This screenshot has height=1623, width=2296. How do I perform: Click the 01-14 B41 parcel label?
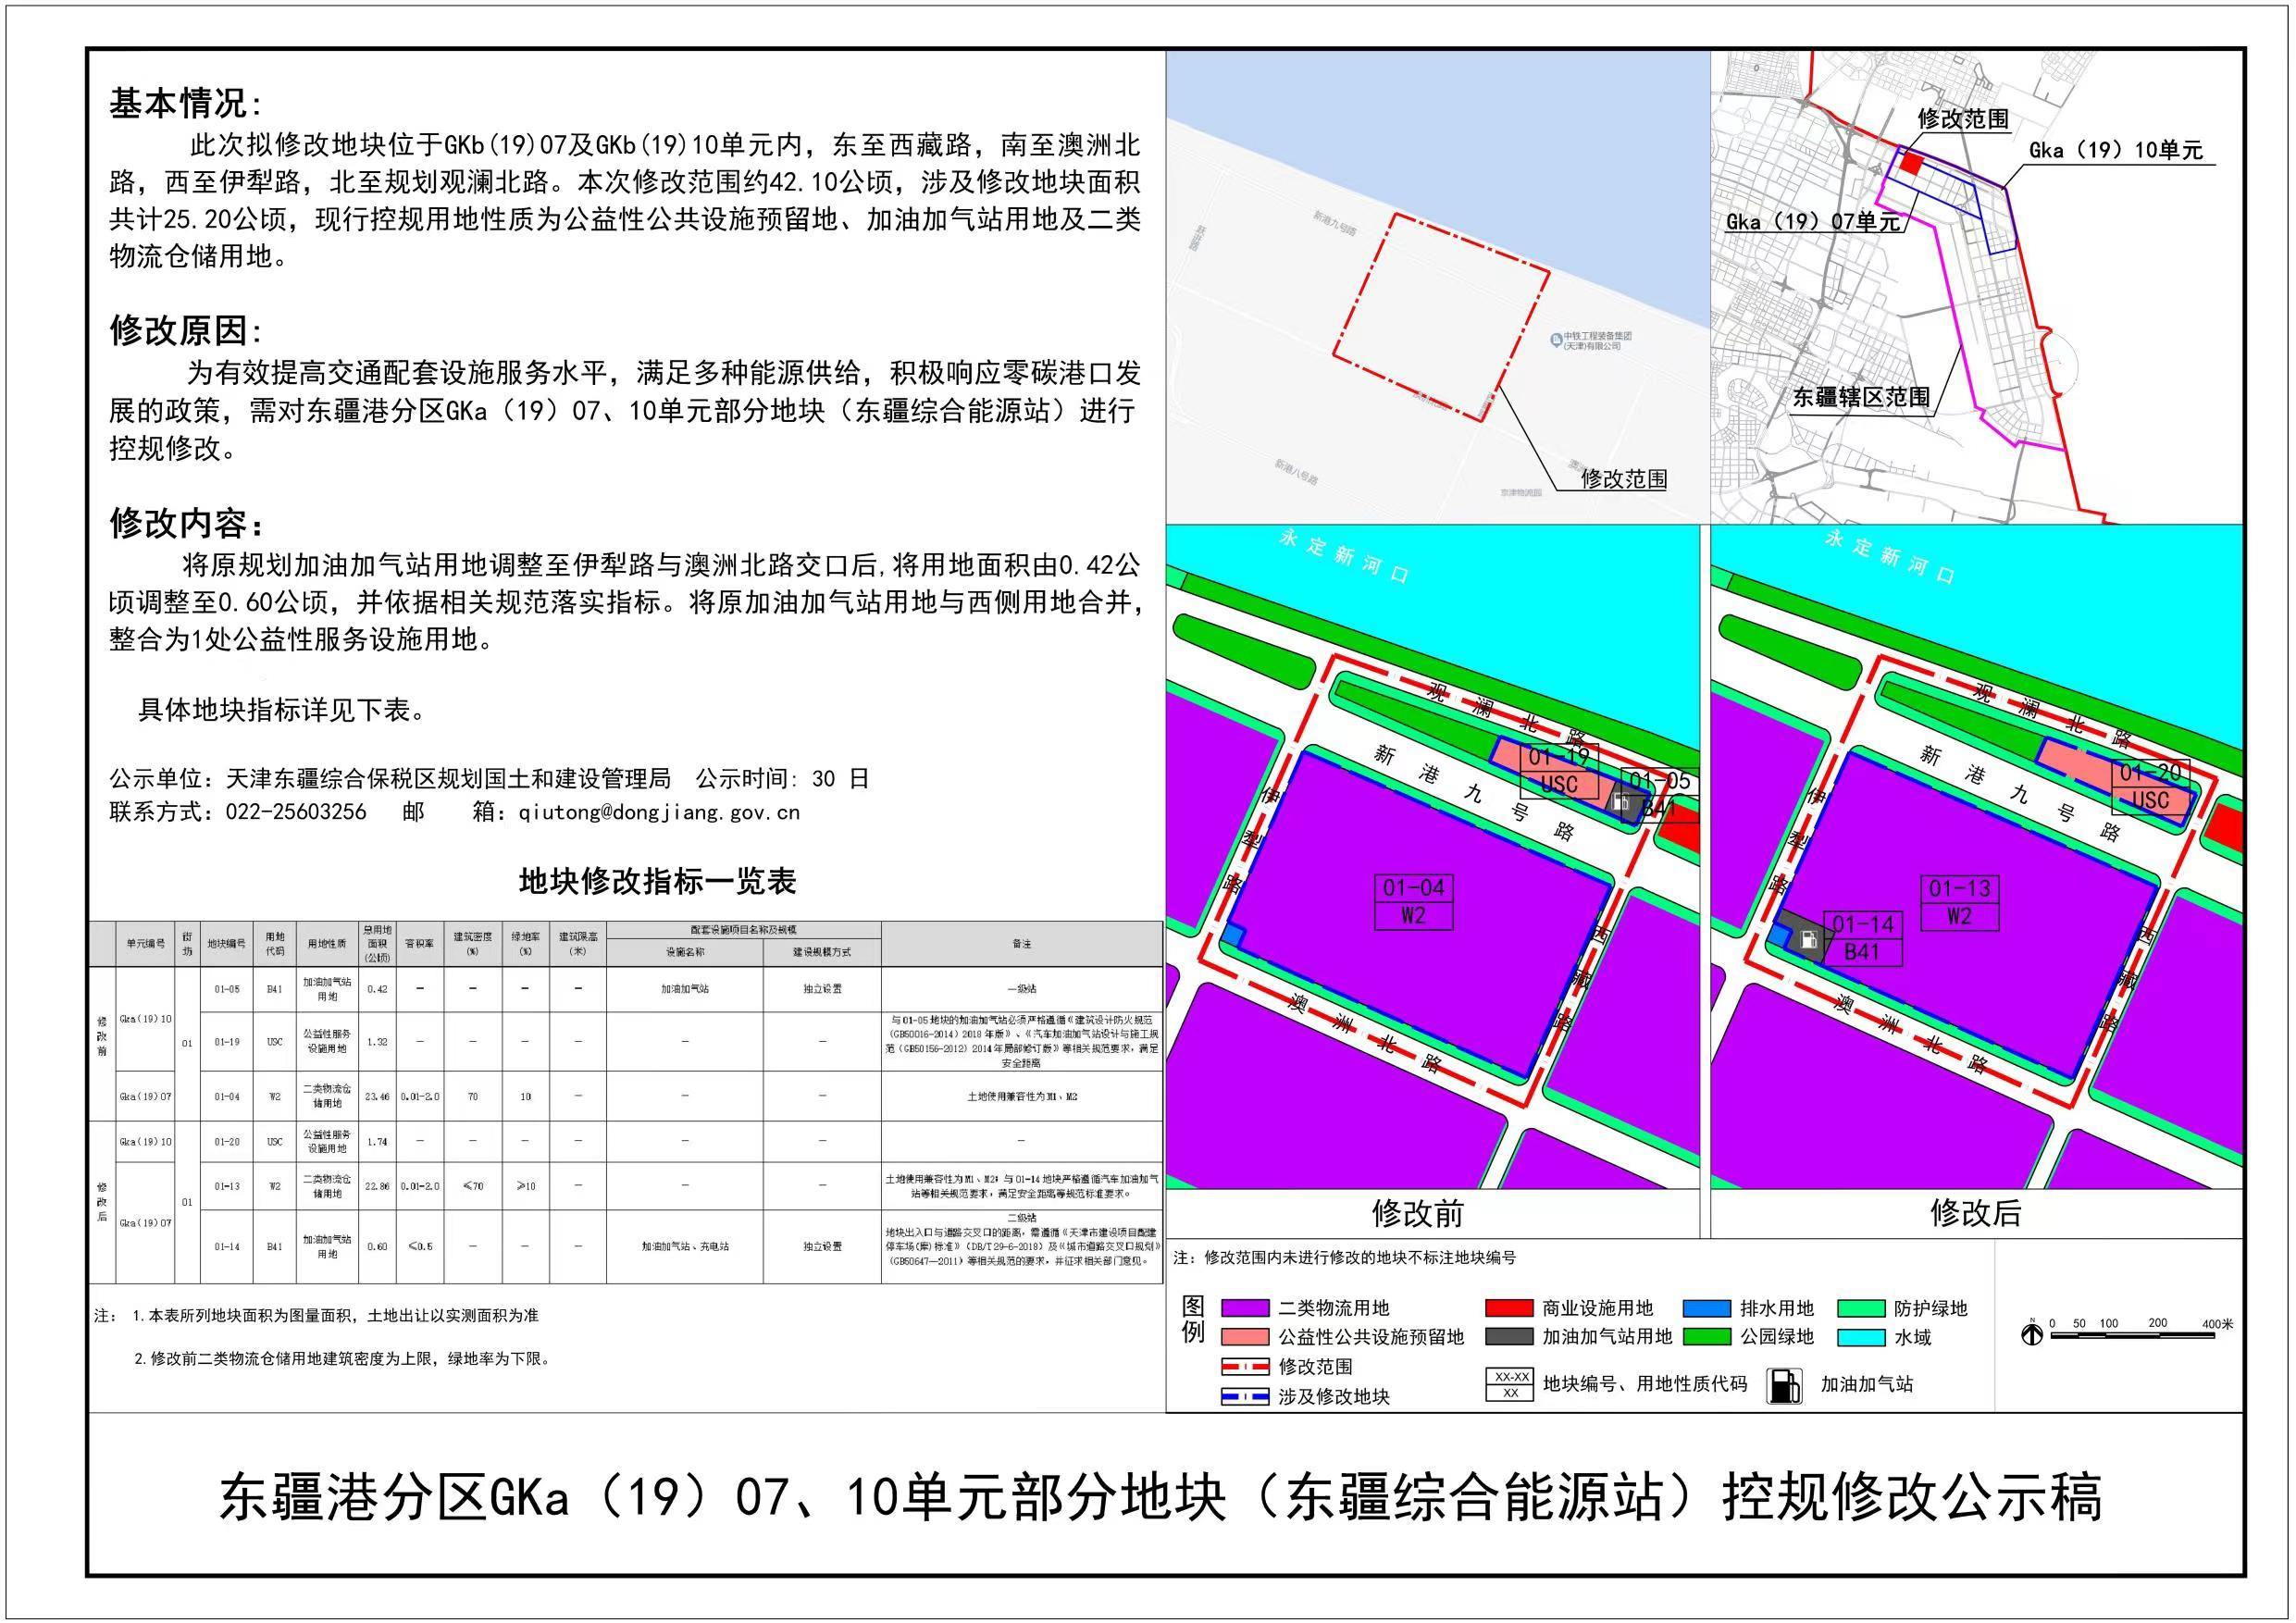coord(1862,938)
